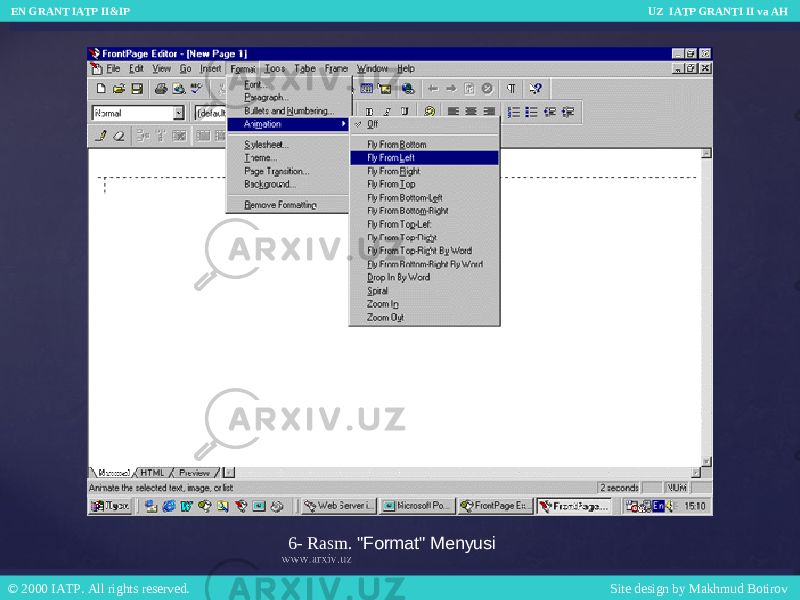Open the File menu

[x=113, y=68]
